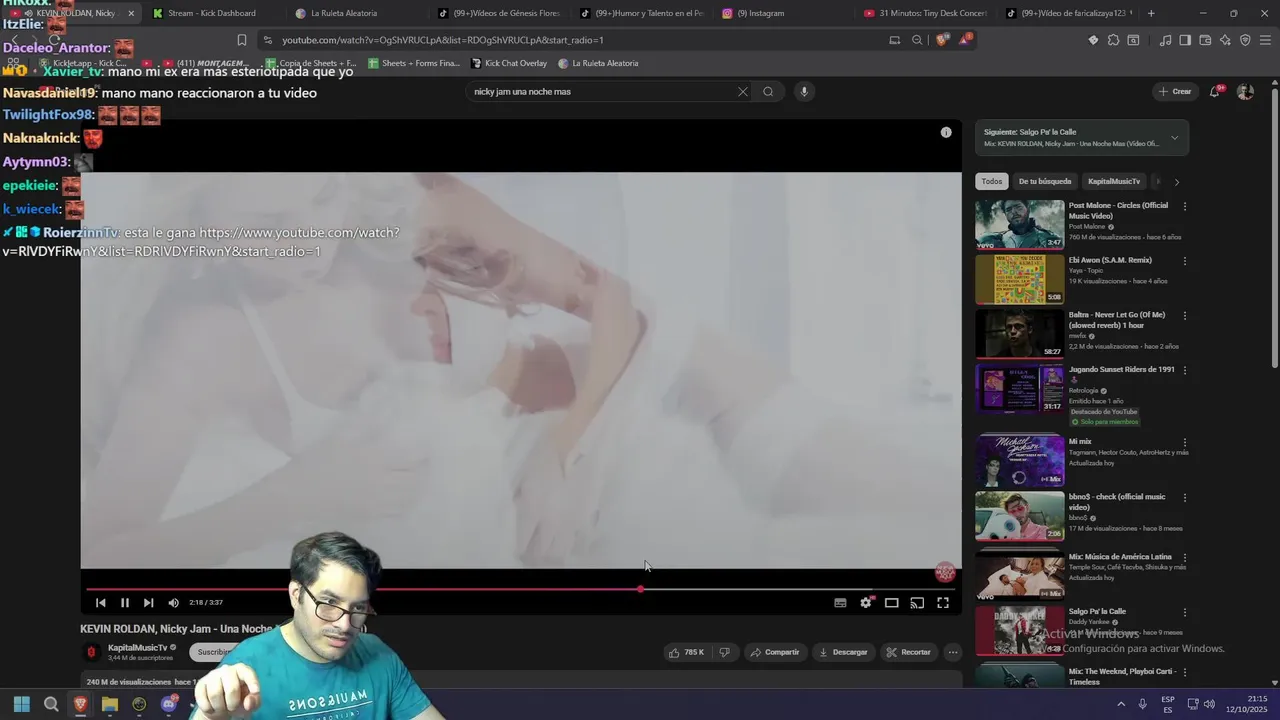Like the video with 785 K likes

pyautogui.click(x=686, y=652)
